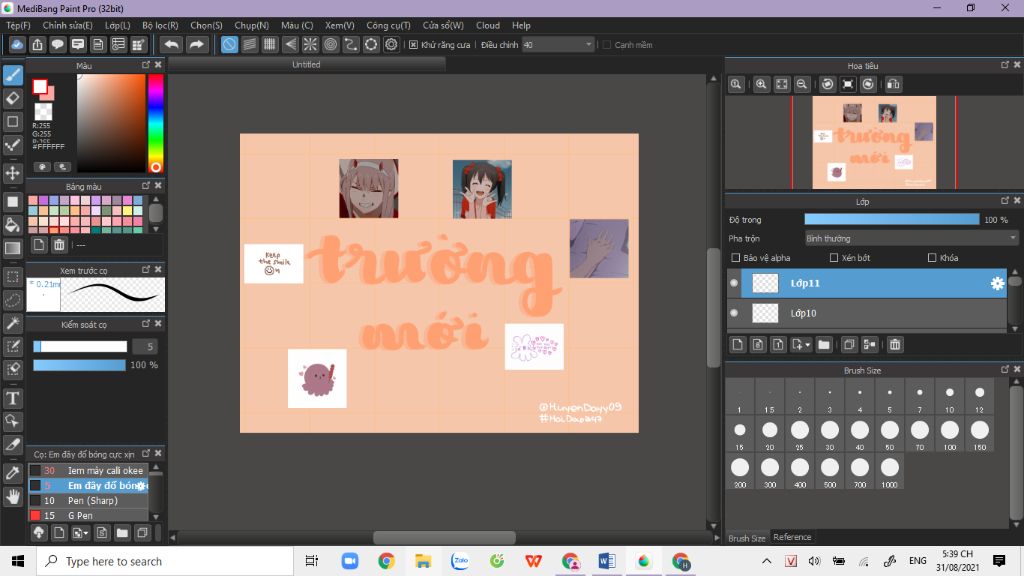Choose brush size 1000 preset
The image size is (1024, 576).
889,472
